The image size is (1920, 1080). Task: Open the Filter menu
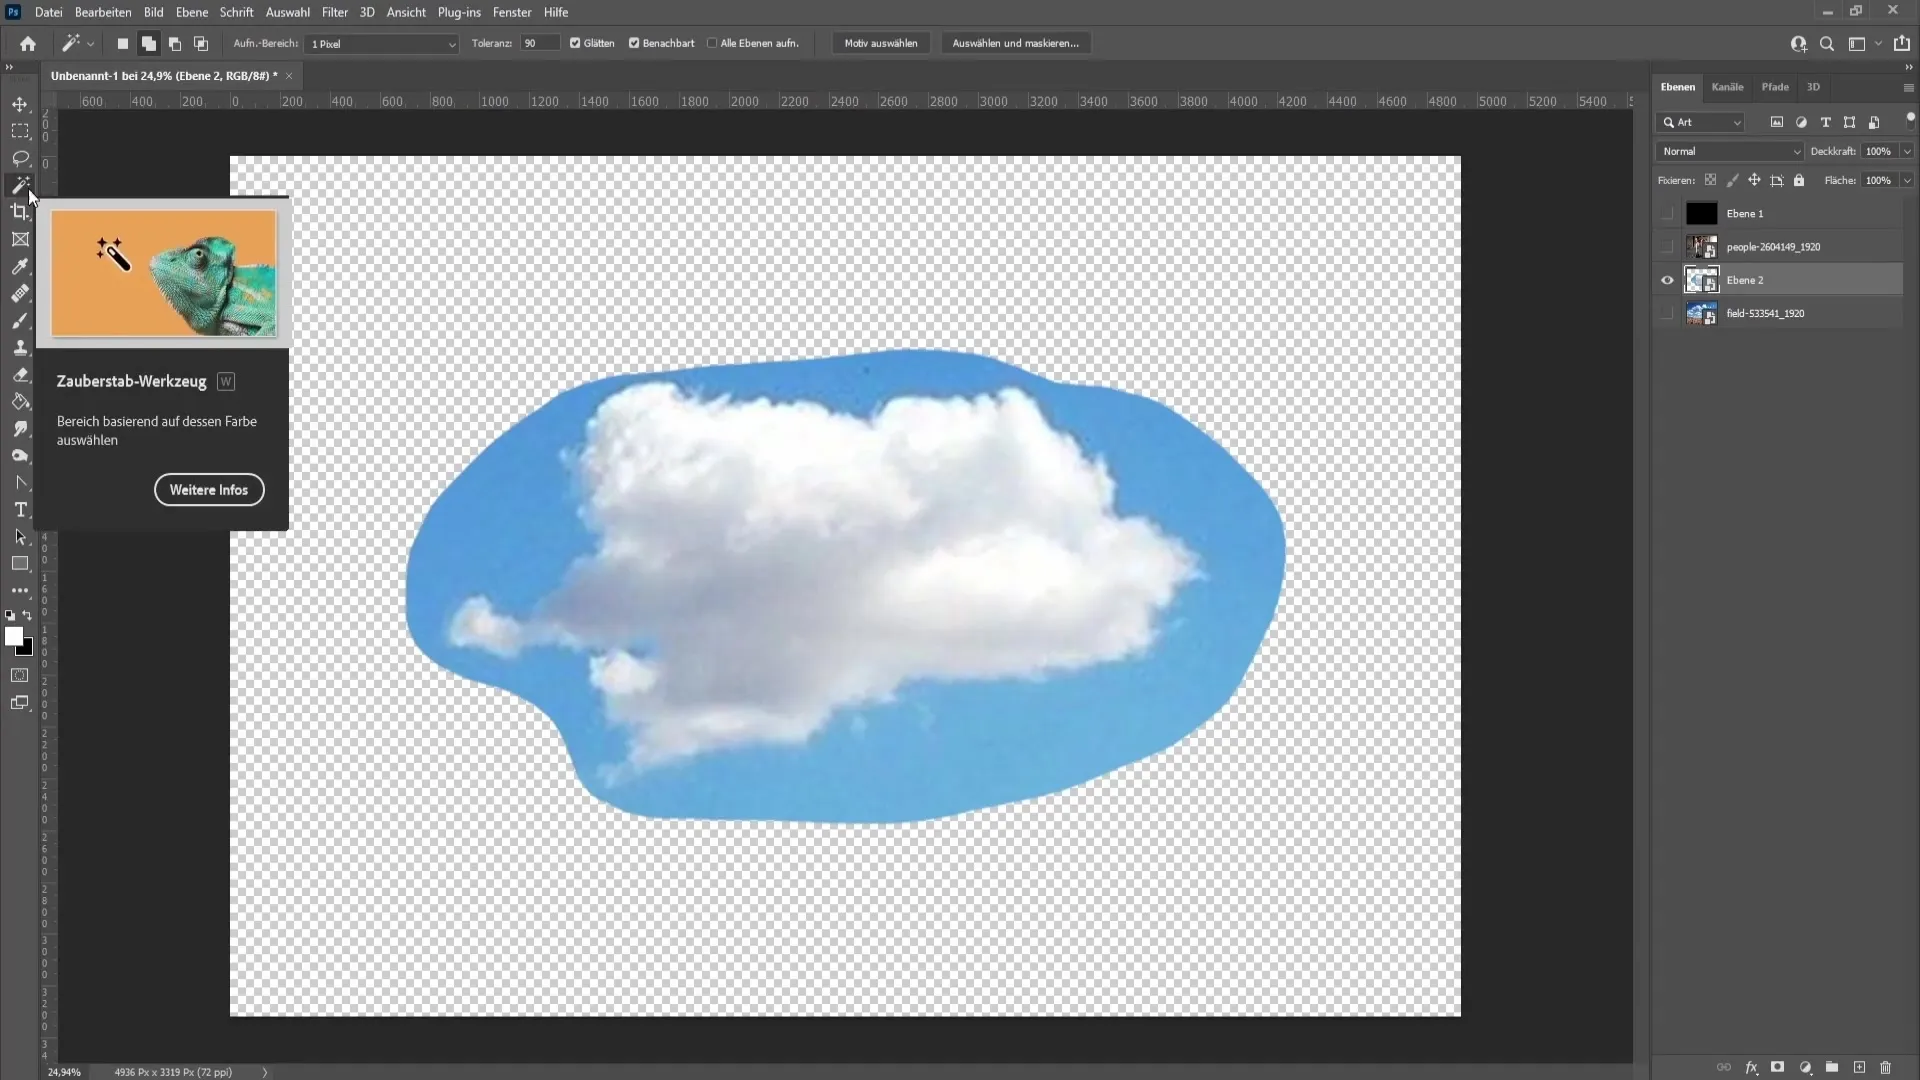tap(332, 12)
